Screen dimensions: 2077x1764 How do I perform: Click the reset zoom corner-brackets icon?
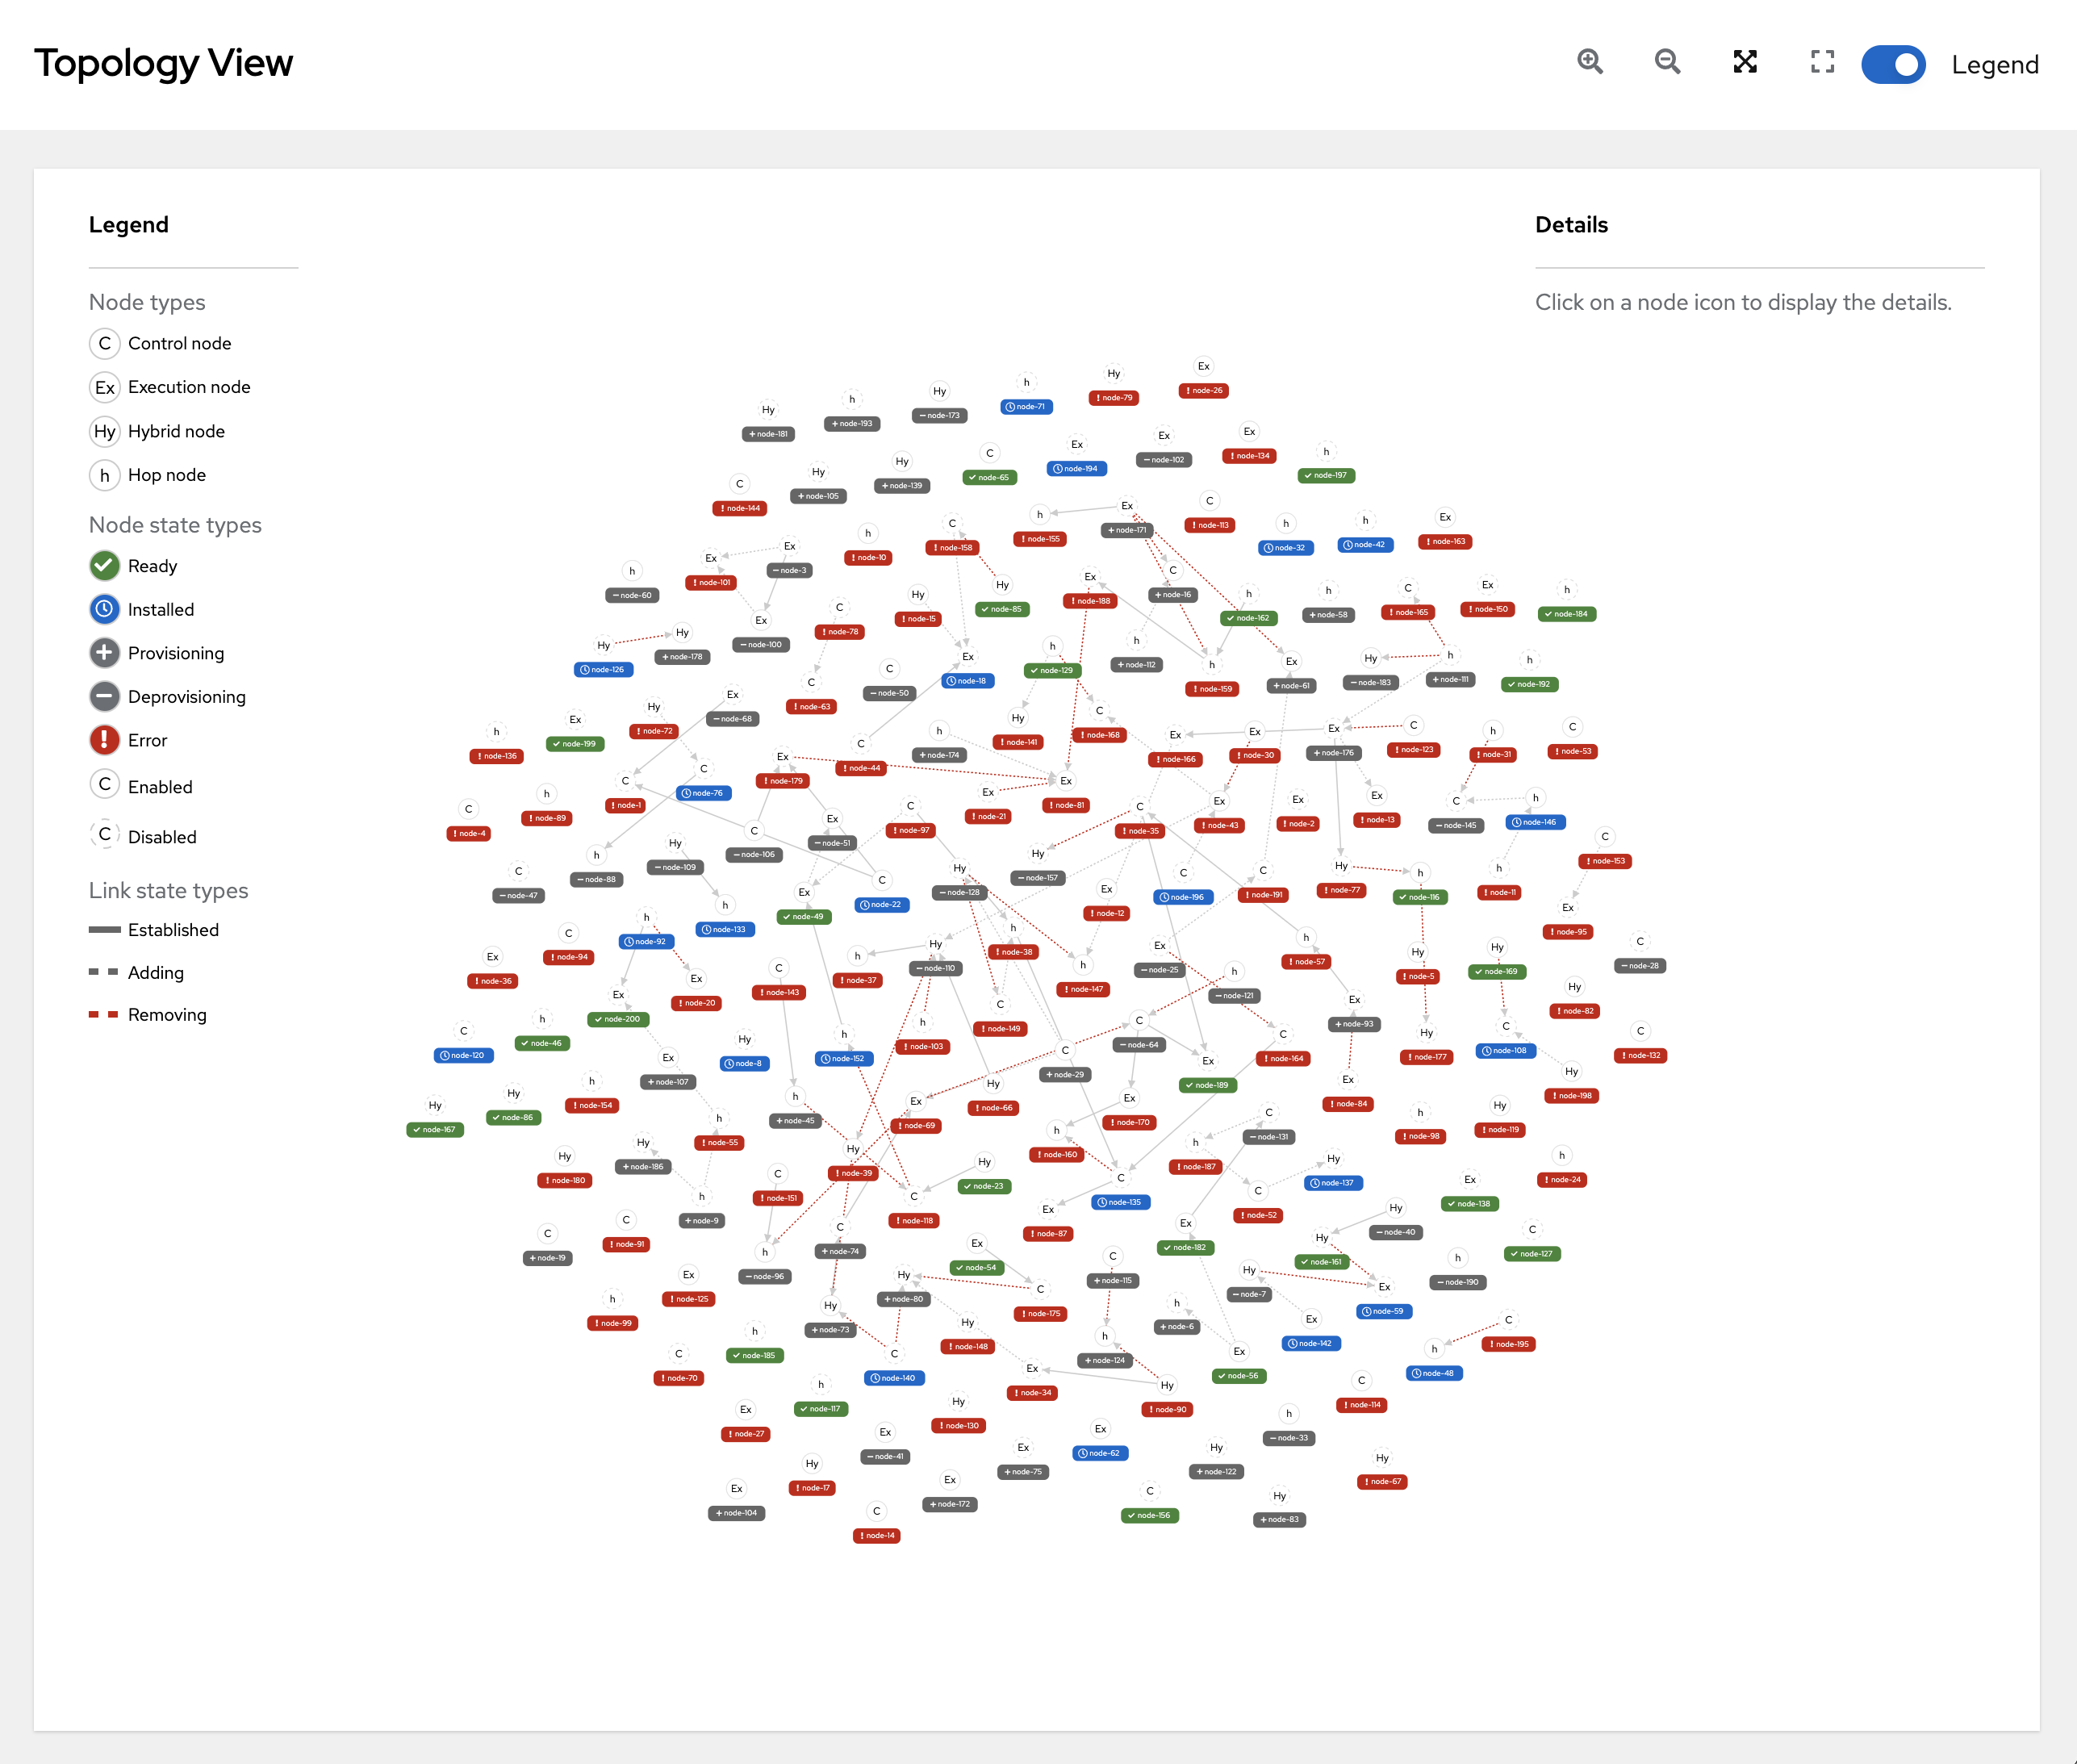coord(1822,62)
